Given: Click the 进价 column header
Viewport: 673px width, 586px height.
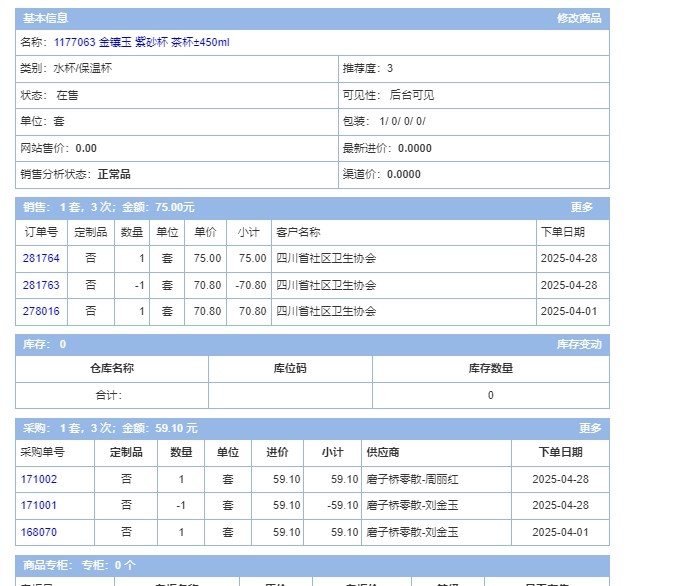Looking at the screenshot, I should pyautogui.click(x=277, y=452).
